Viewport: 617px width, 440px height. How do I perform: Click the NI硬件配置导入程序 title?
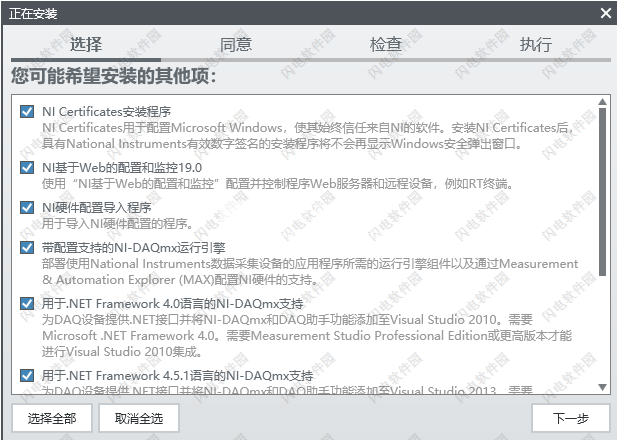[97, 207]
